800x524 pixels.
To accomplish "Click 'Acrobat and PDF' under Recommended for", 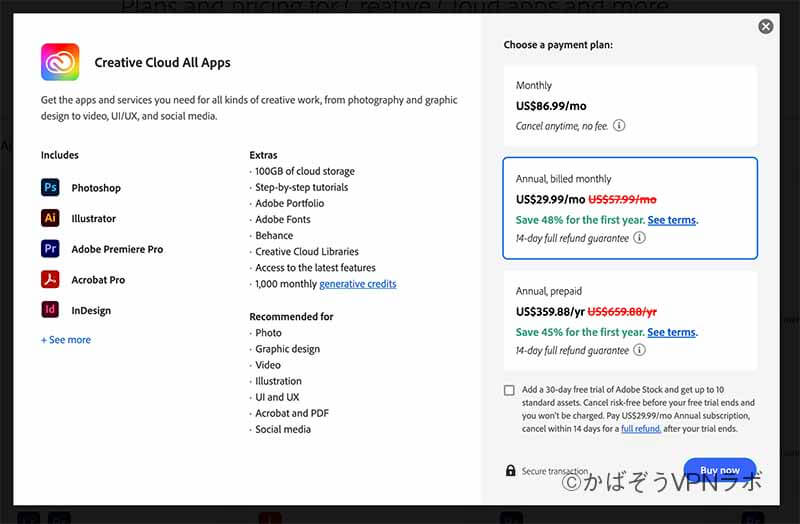I will pos(292,413).
